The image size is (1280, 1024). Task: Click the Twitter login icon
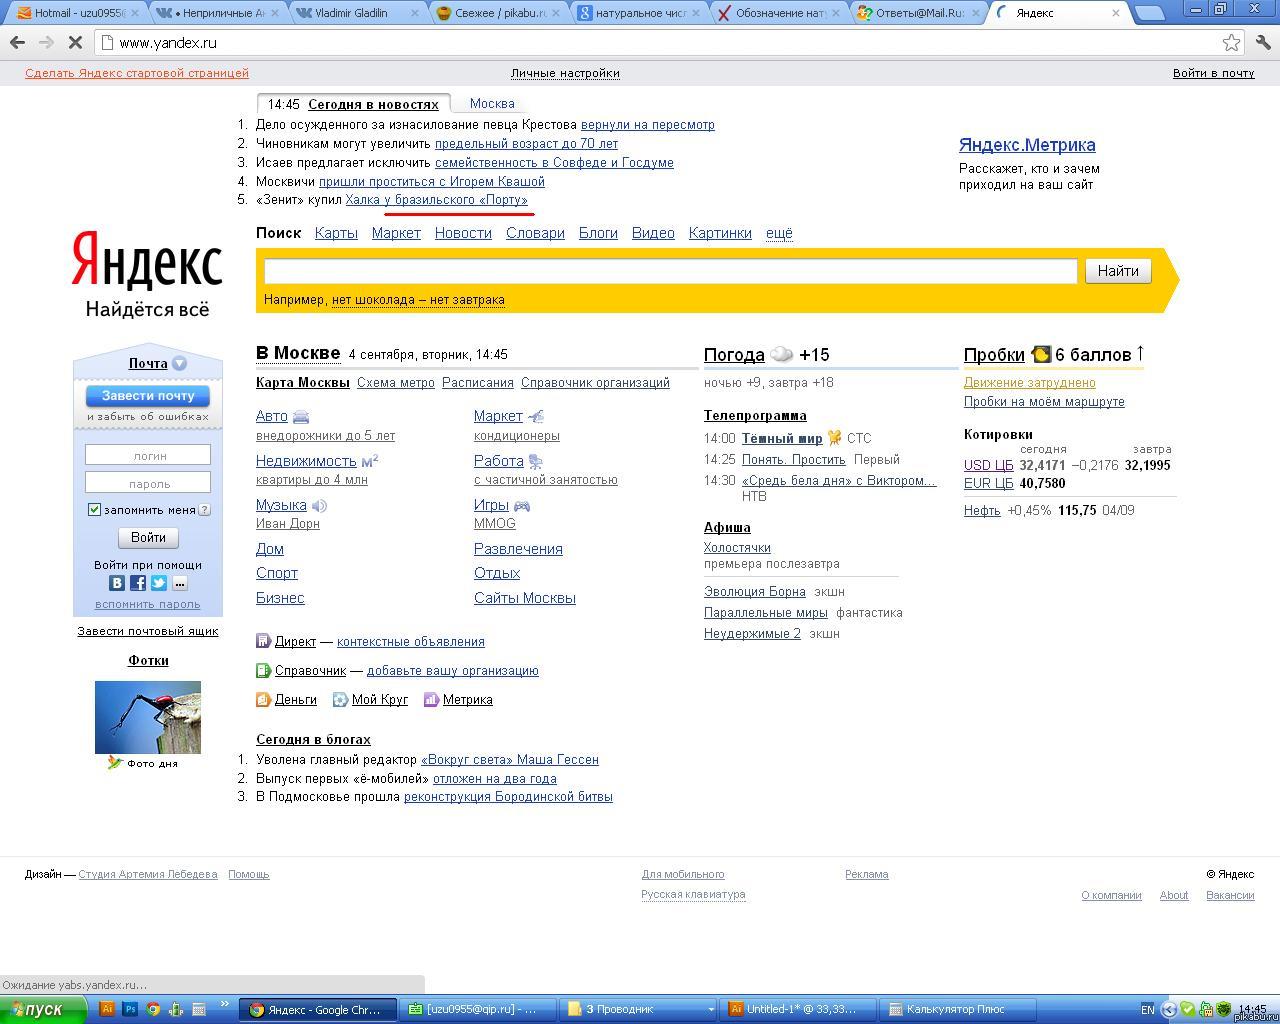159,583
